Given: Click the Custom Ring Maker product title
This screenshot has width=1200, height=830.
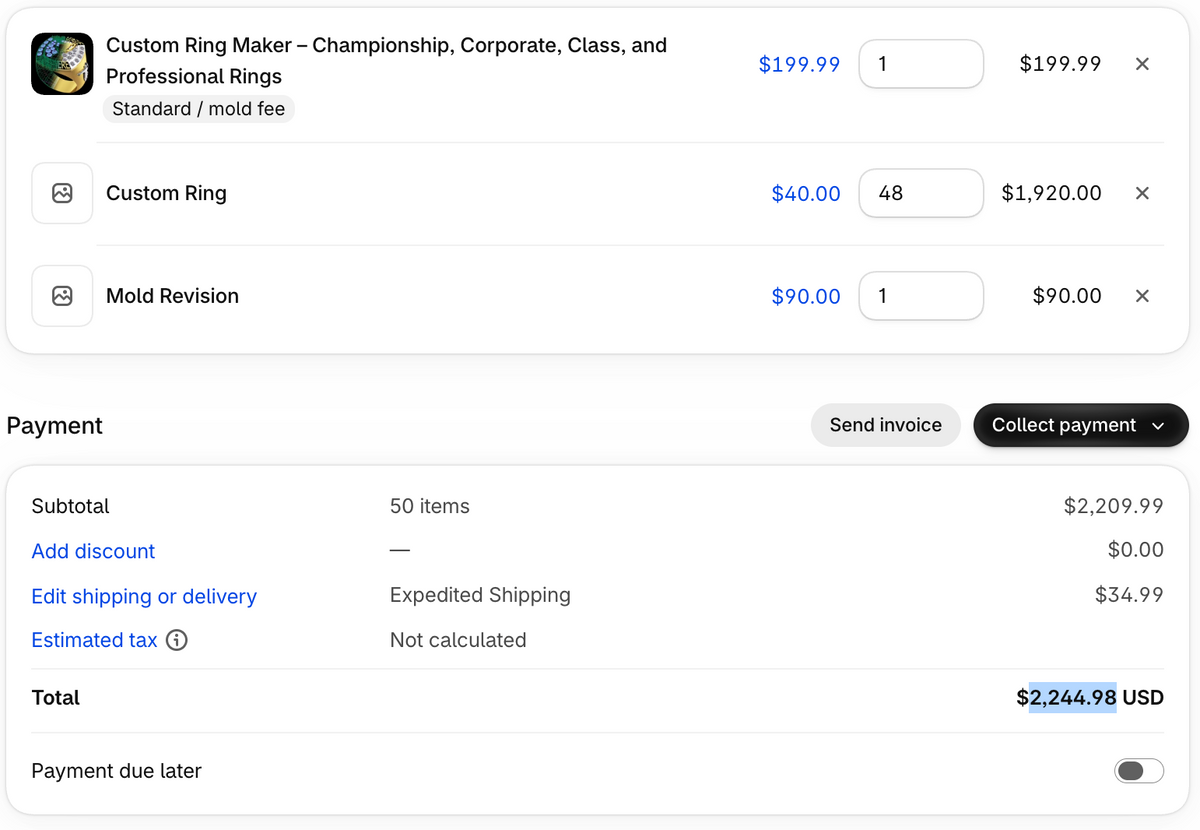Looking at the screenshot, I should point(386,61).
